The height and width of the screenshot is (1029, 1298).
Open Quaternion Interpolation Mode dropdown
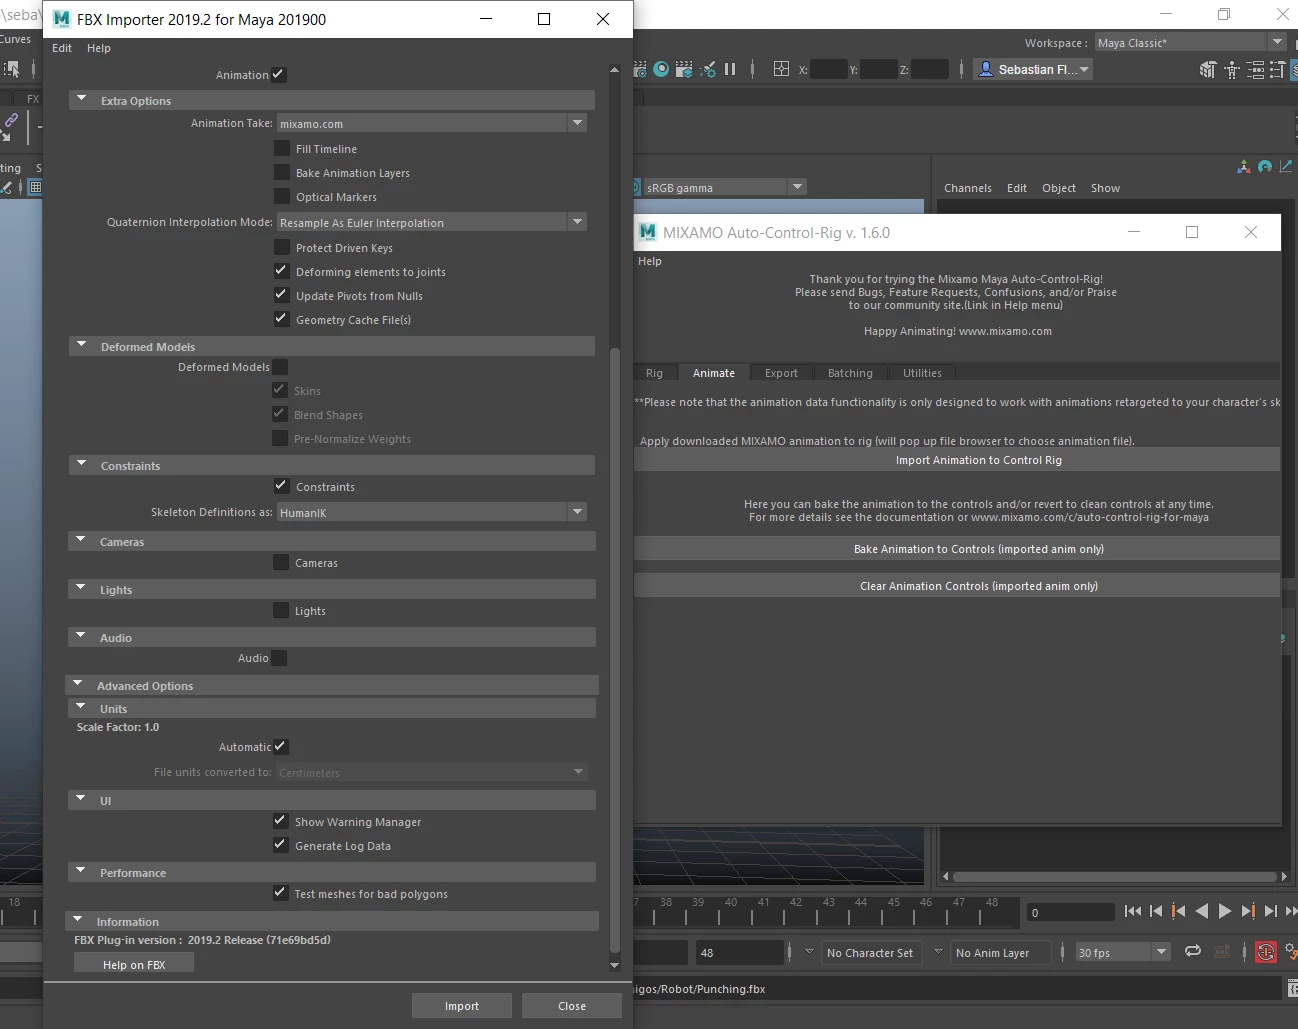pos(432,222)
